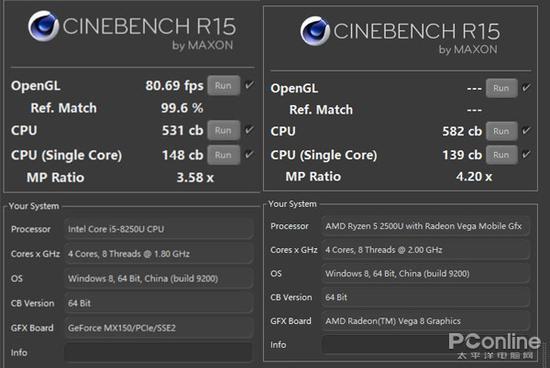This screenshot has height=368, width=550.
Task: Click the AMD Ryzen 5 2500U processor field
Action: 425,226
